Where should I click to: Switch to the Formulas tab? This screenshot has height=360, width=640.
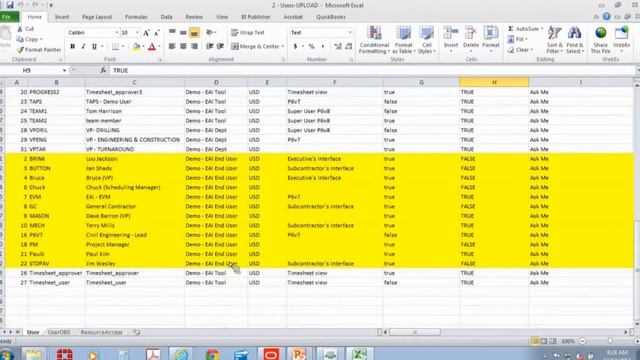tap(136, 17)
